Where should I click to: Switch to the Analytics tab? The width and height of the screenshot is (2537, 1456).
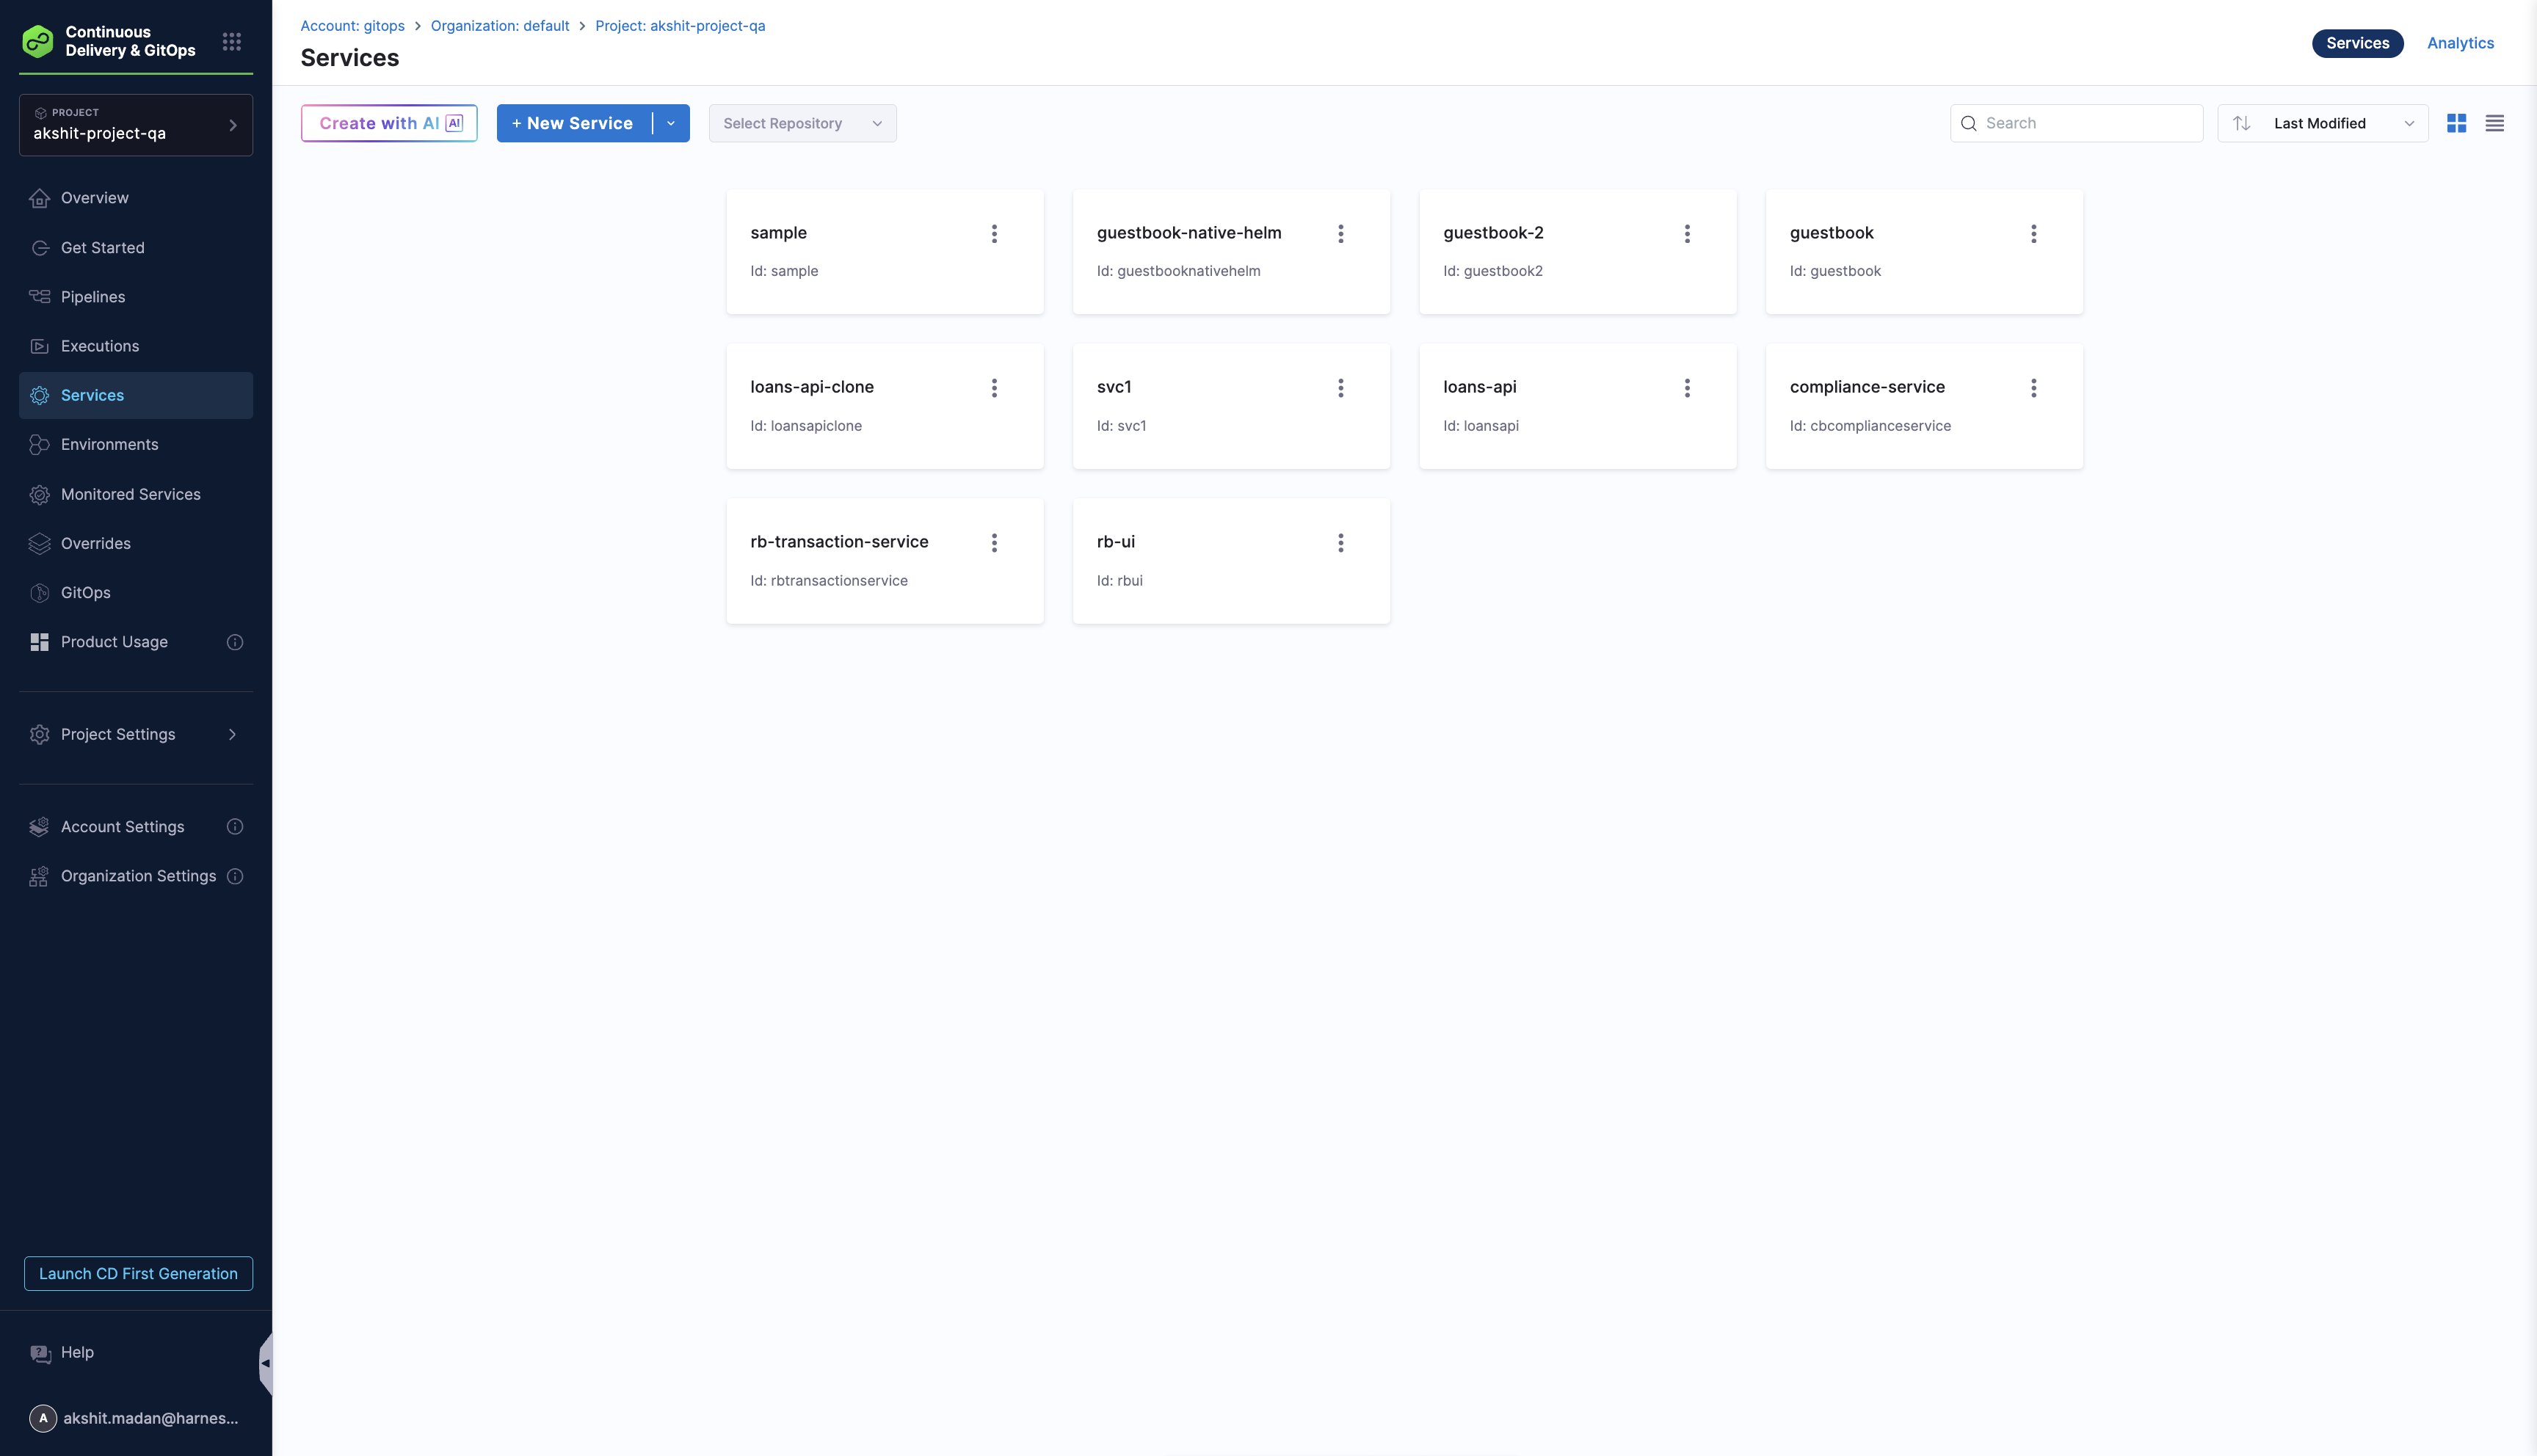point(2459,43)
